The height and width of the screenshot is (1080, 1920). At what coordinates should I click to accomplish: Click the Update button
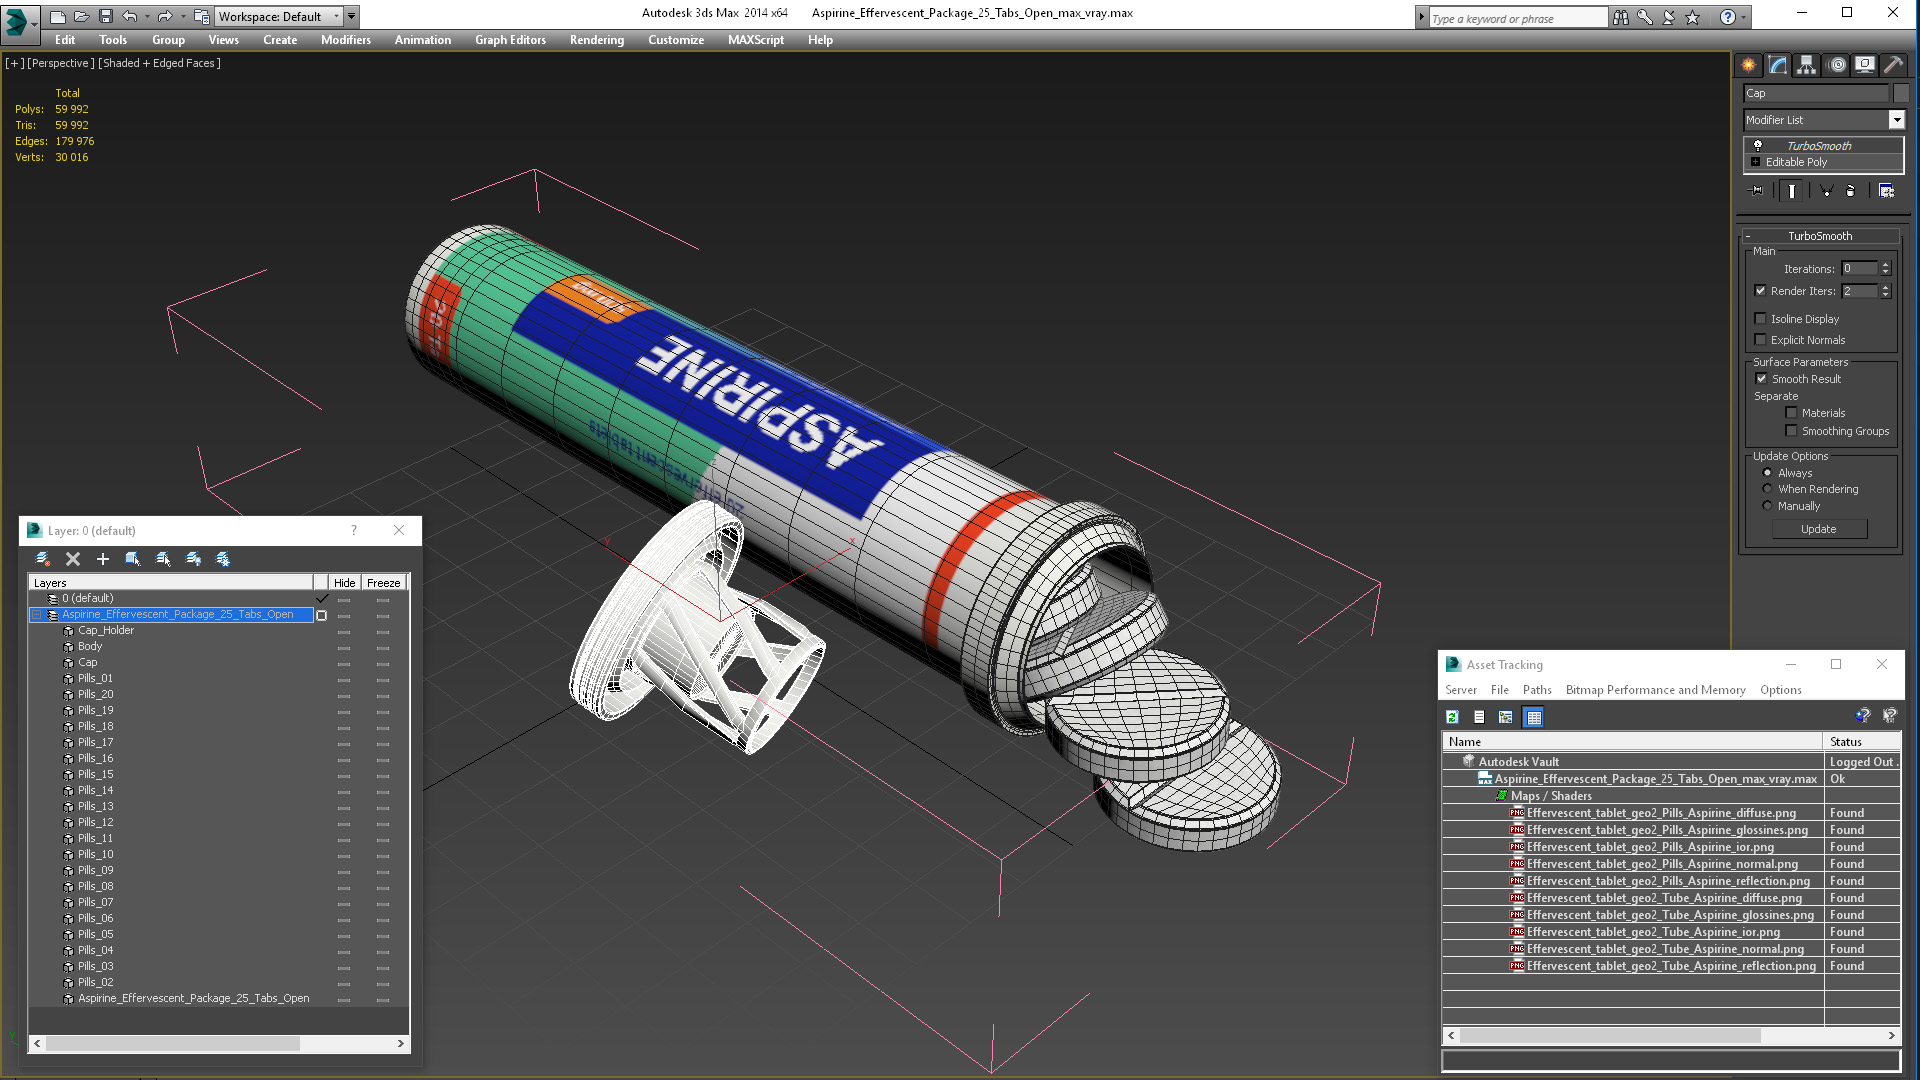tap(1818, 529)
